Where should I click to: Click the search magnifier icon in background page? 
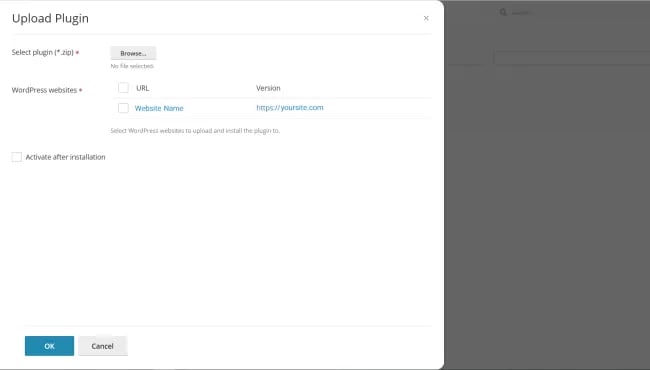click(503, 12)
